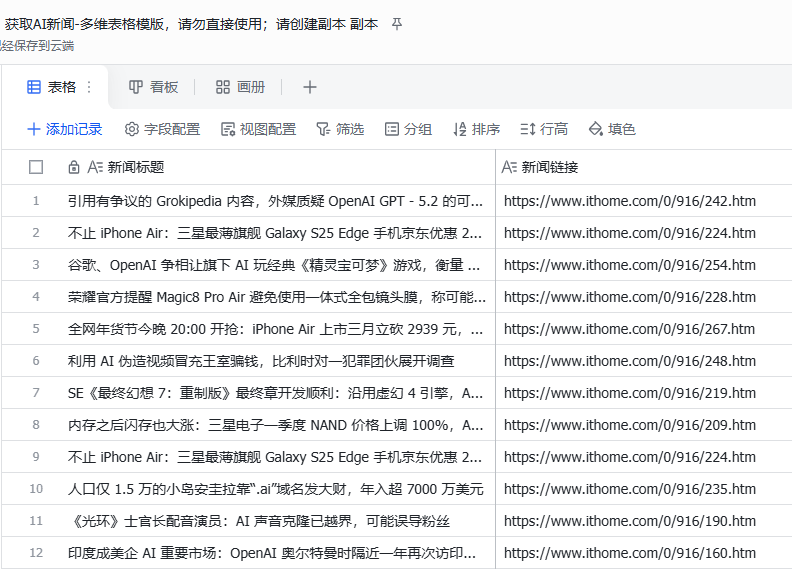Open the 行高 row height option
792x569 pixels.
(544, 129)
